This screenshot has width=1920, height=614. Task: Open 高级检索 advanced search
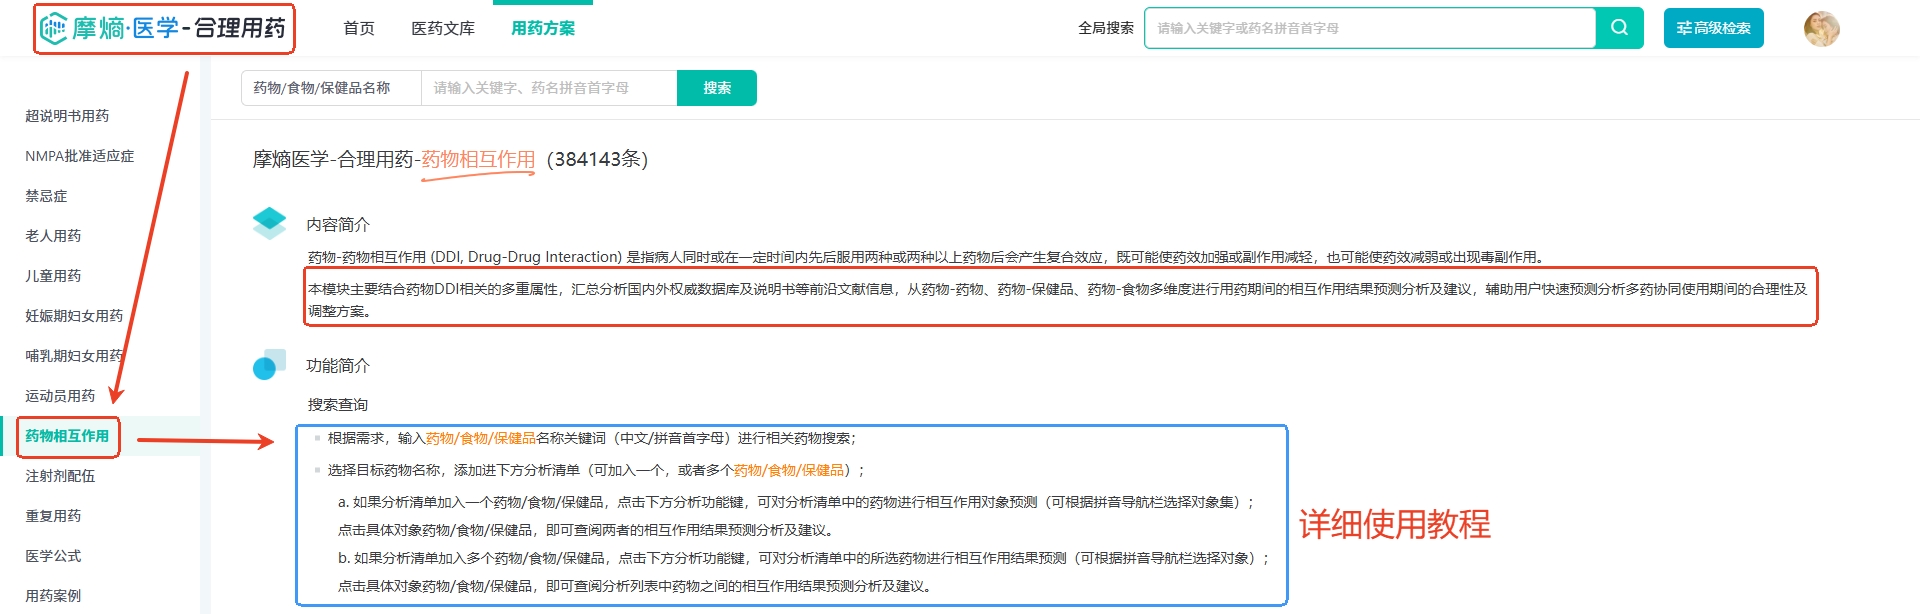[1713, 28]
